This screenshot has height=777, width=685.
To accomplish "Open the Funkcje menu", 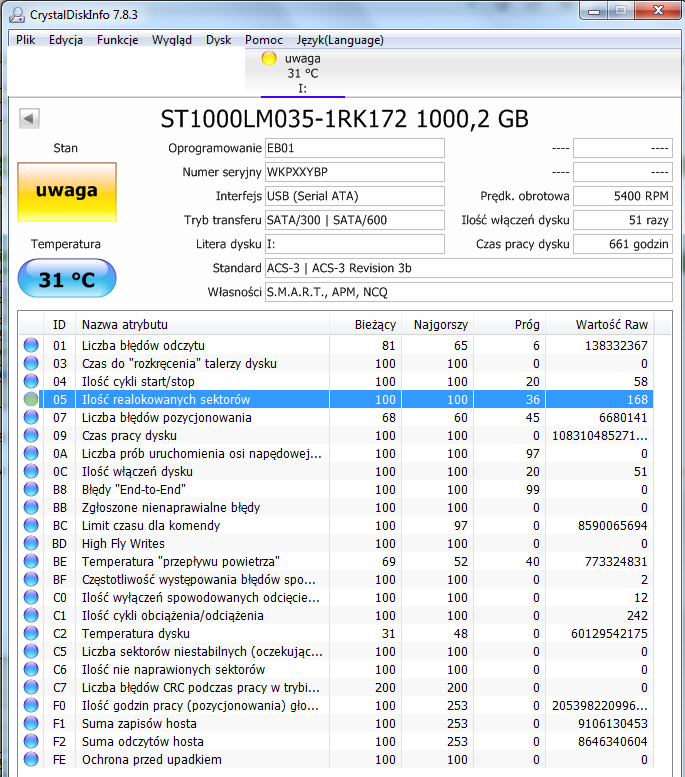I will click(x=117, y=40).
